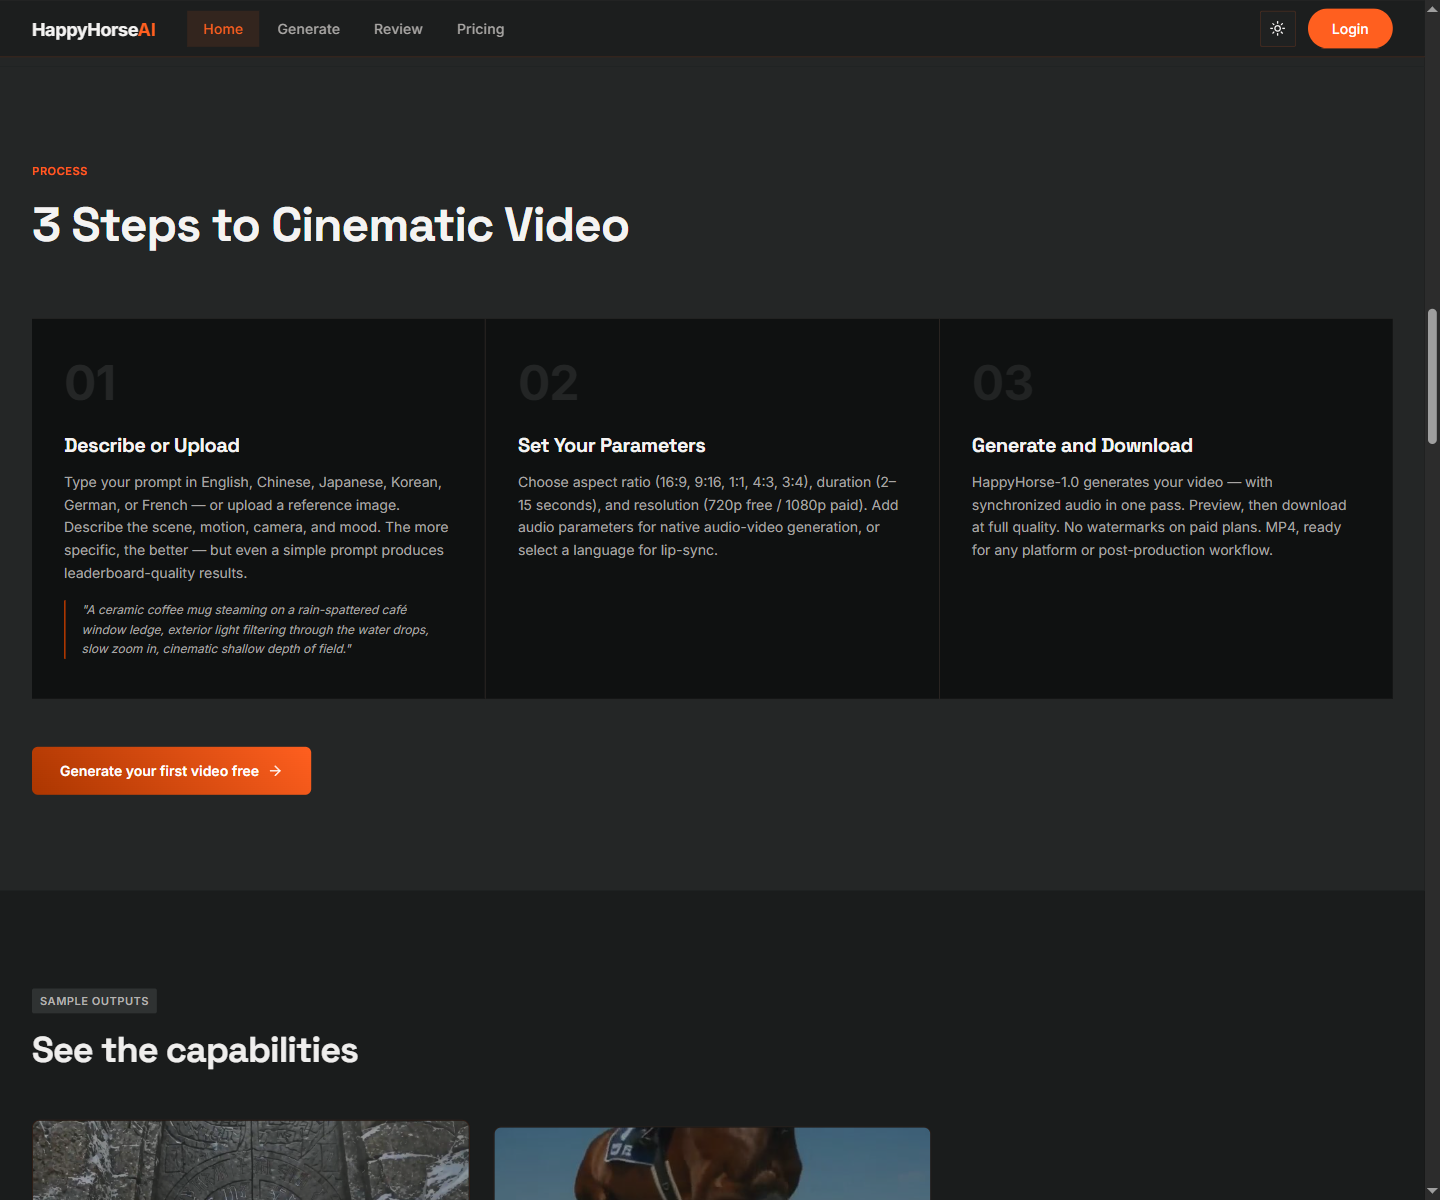
Task: Click the SAMPLE OUTPUTS badge
Action: (x=94, y=1001)
